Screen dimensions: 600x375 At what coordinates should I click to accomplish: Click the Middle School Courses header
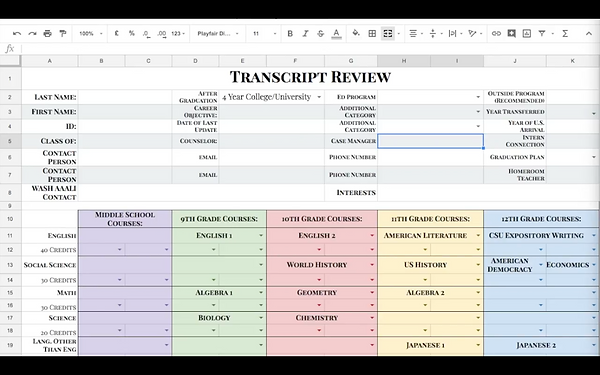point(125,219)
